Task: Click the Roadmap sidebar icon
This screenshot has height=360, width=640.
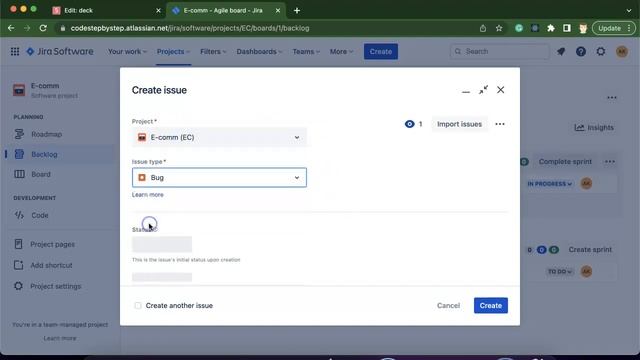Action: tap(19, 134)
